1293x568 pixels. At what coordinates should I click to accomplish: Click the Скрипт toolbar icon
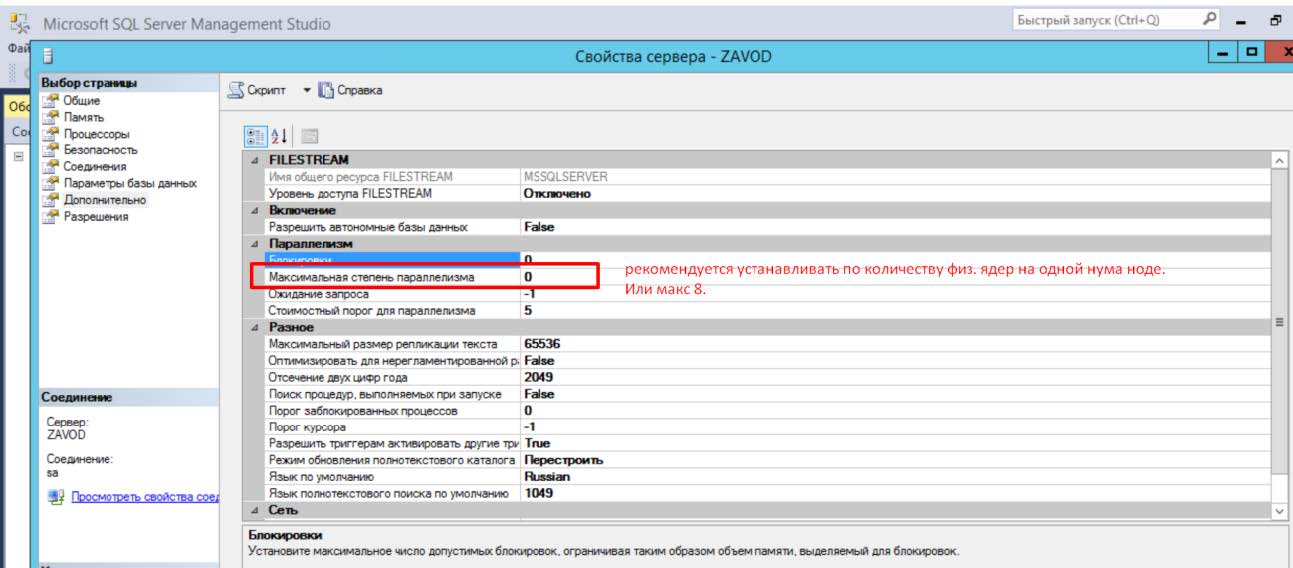coord(236,91)
